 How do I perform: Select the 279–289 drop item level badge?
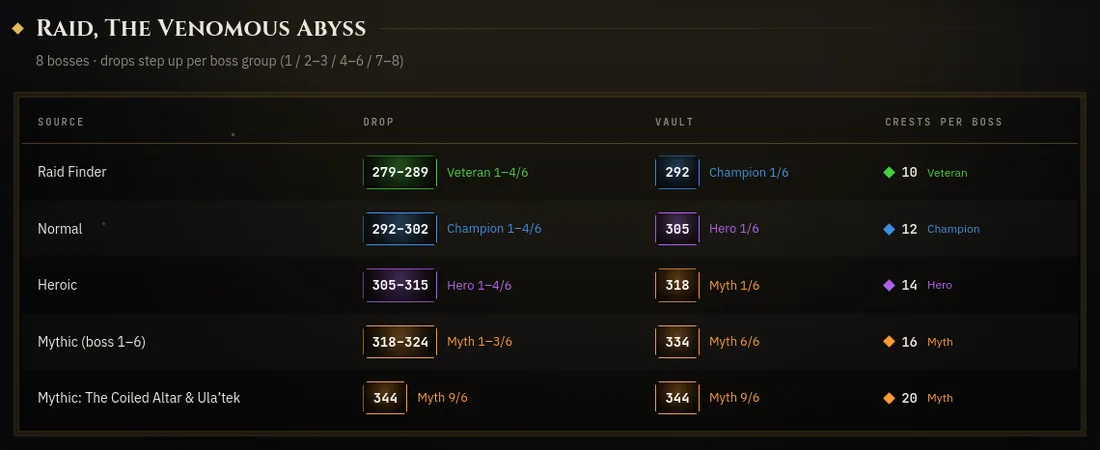point(400,173)
